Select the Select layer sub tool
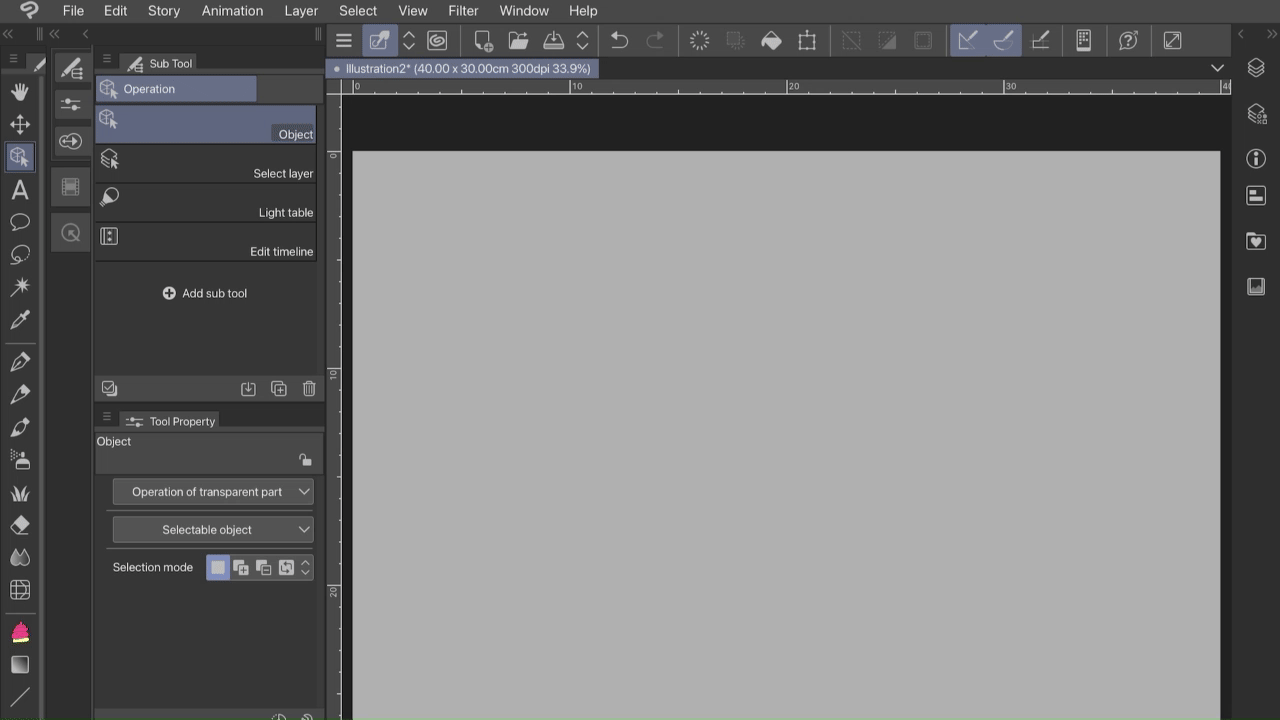Viewport: 1280px width, 720px height. 206,164
